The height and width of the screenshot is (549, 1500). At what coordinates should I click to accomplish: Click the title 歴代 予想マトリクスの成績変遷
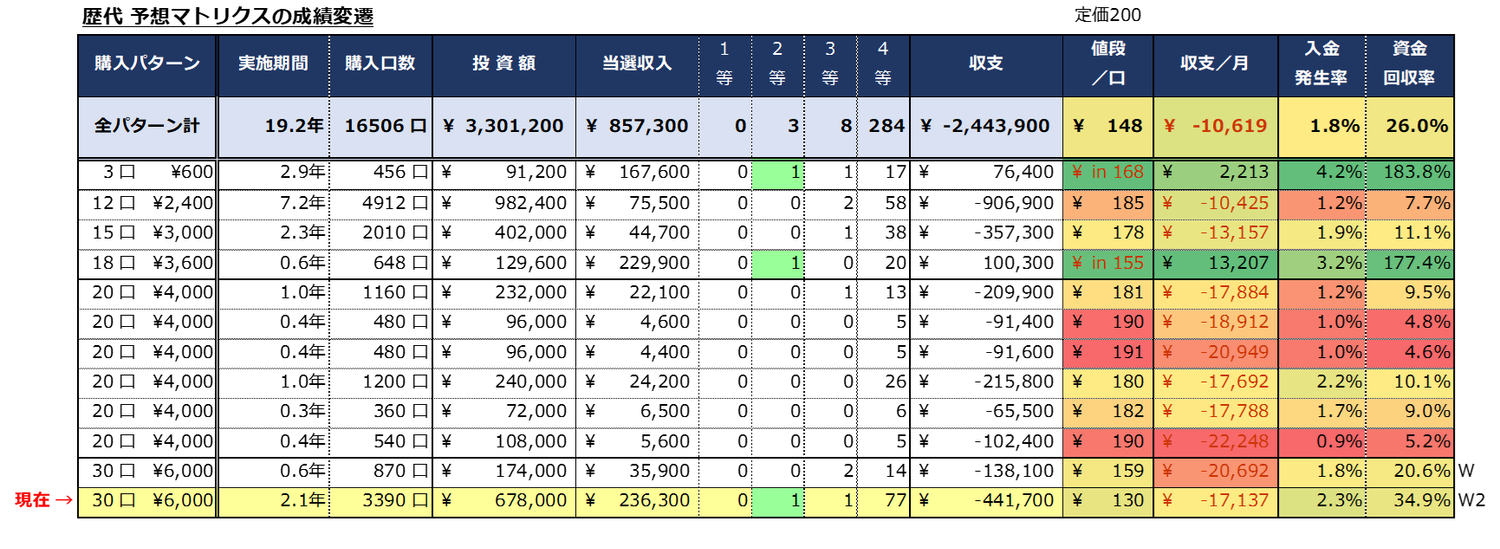[227, 17]
